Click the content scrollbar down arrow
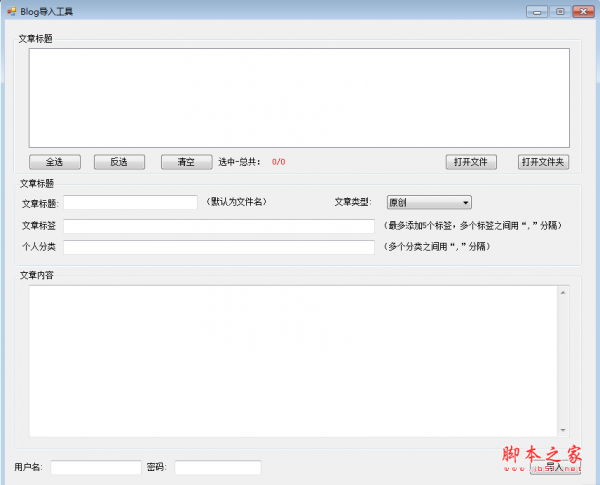The width and height of the screenshot is (600, 485). pos(563,430)
